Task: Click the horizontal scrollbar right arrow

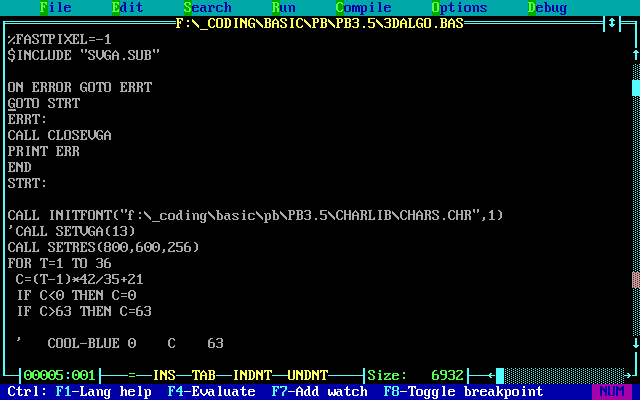Action: click(628, 375)
